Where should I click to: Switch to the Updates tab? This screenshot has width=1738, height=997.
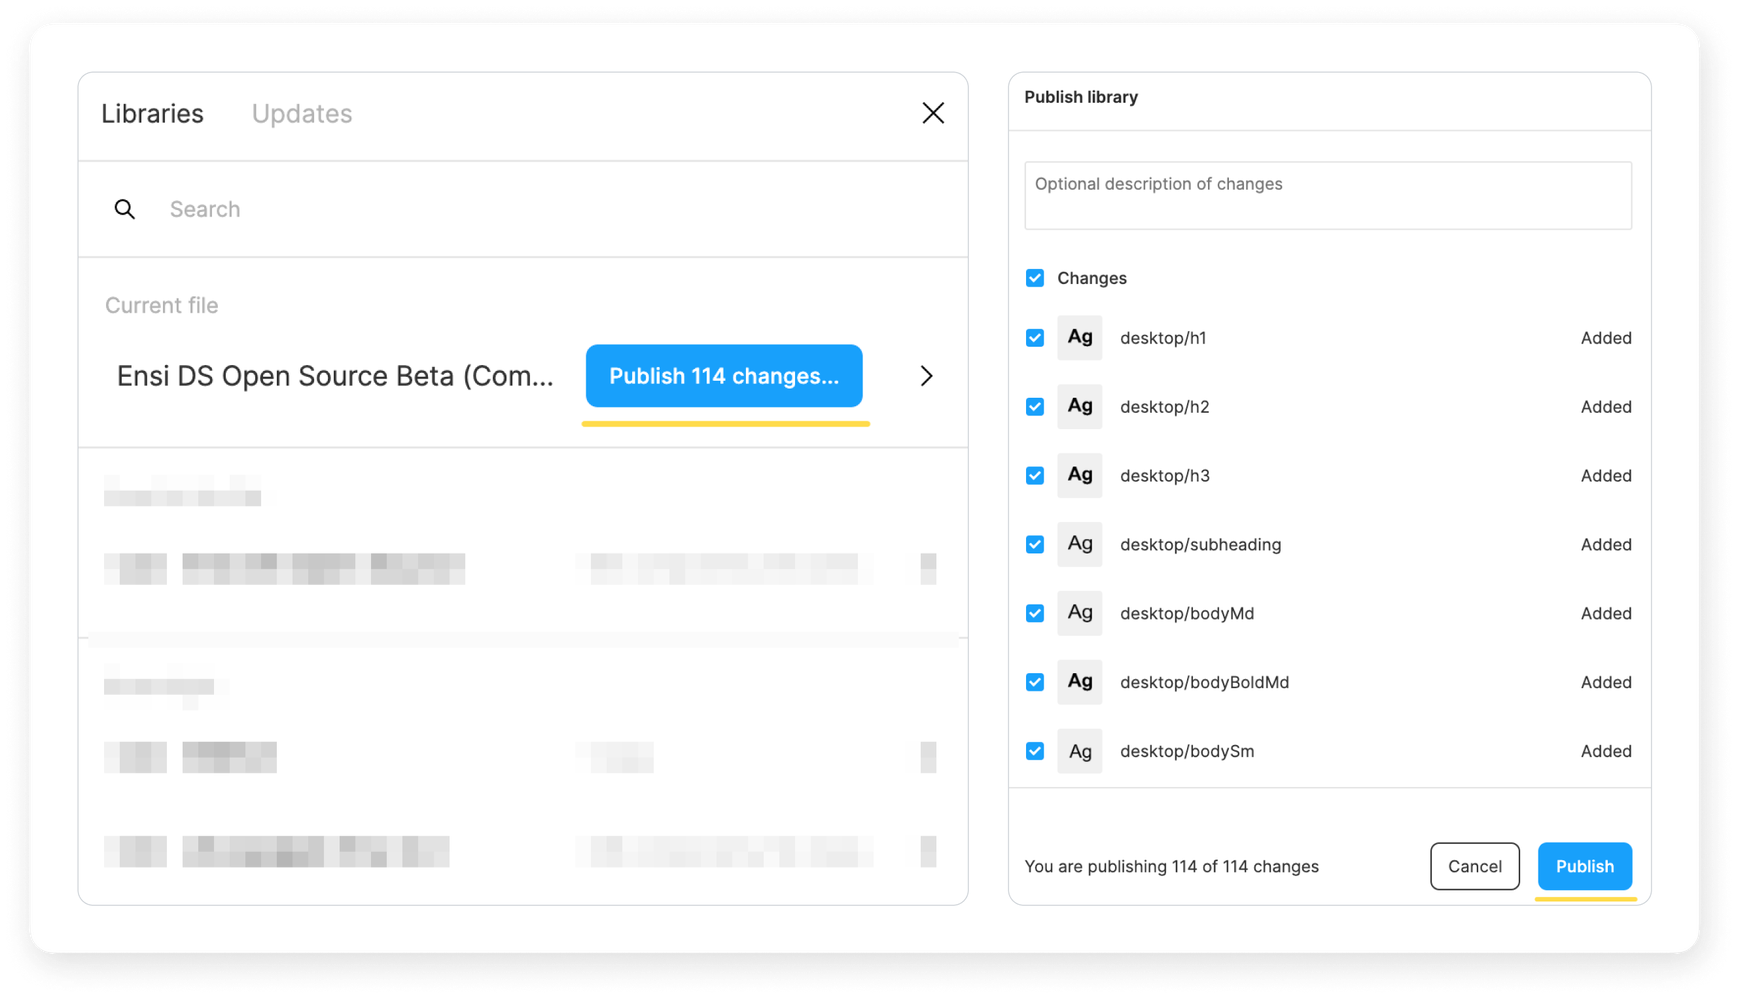coord(301,114)
